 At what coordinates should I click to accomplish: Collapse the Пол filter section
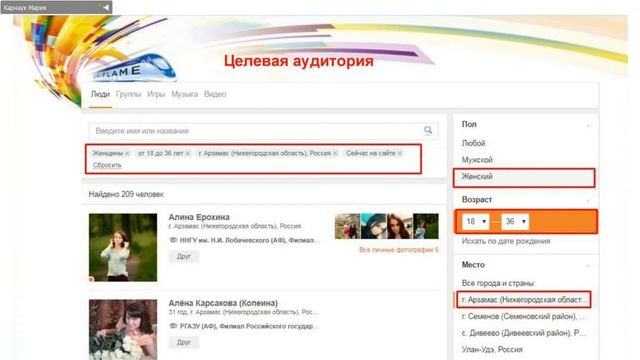click(588, 125)
